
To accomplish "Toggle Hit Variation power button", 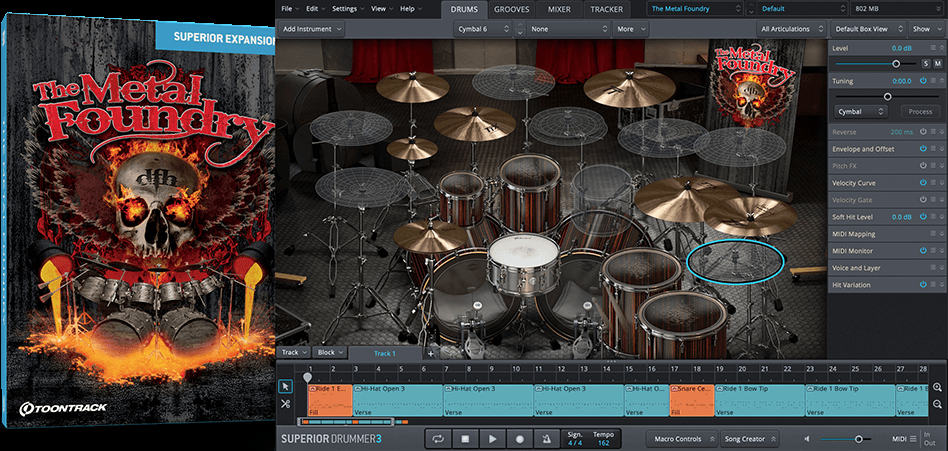I will [x=923, y=285].
